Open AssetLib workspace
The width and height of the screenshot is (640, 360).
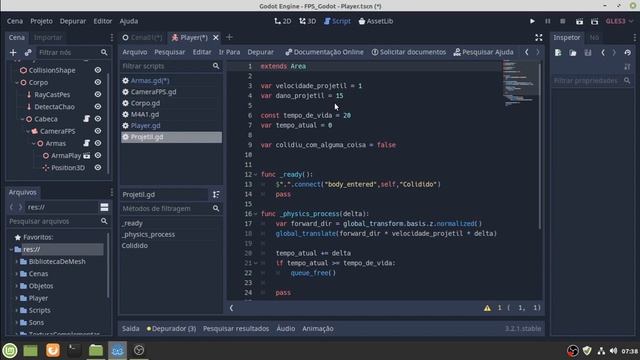[376, 21]
